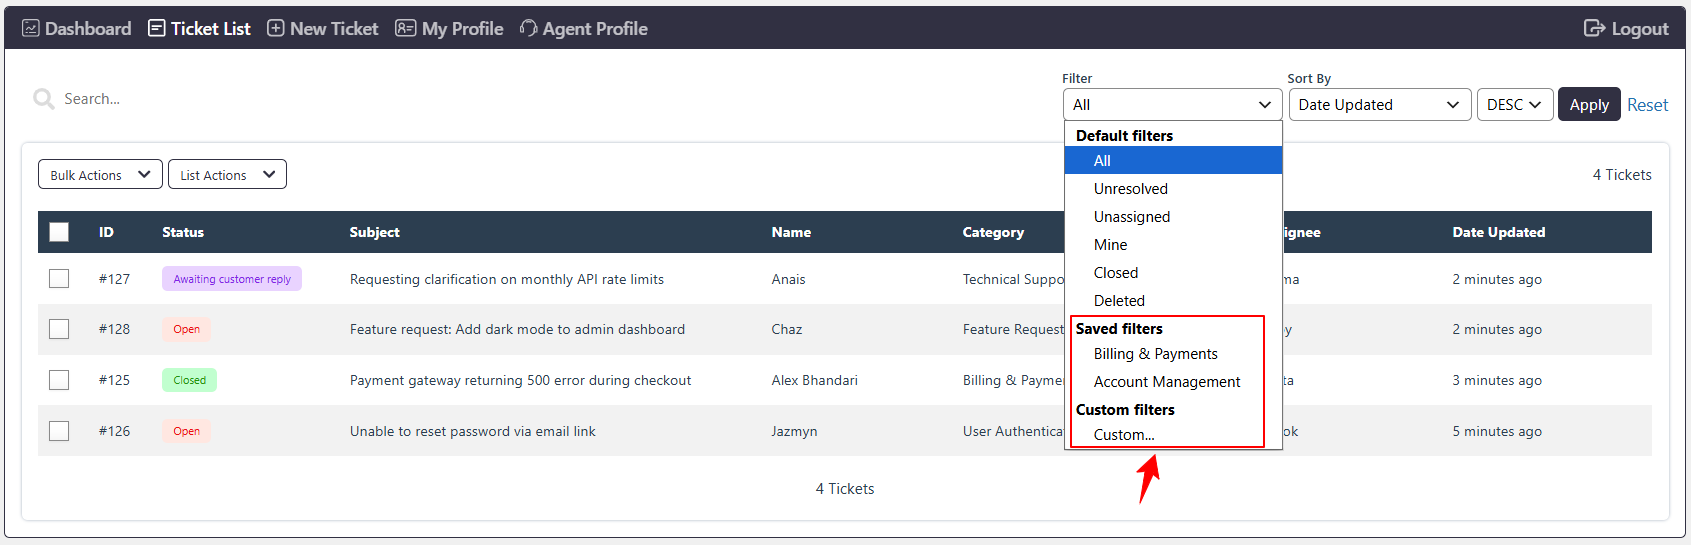
Task: Open Agent Profile page
Action: click(583, 28)
